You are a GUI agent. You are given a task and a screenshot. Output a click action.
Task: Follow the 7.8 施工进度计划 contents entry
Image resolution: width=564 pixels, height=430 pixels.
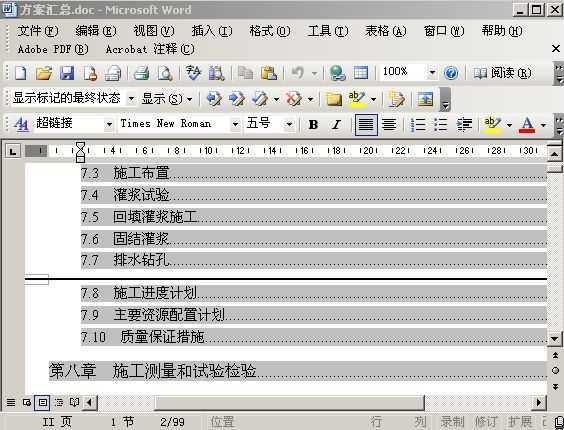coord(314,293)
